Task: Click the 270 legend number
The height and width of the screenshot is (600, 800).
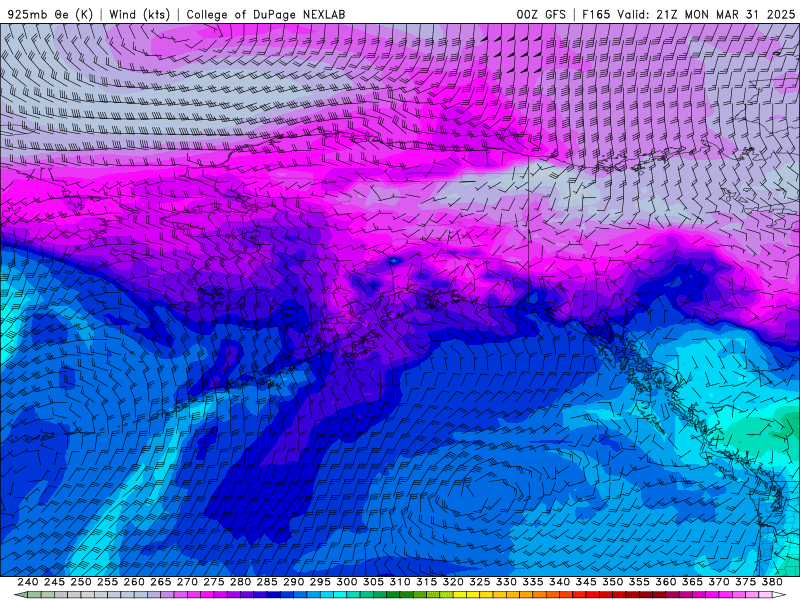Action: click(187, 582)
